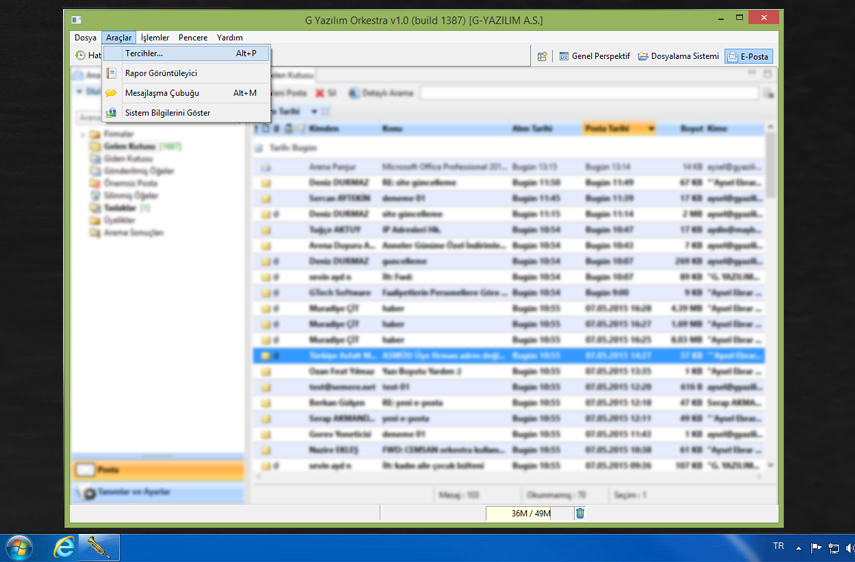Open the Windows Start button
855x562 pixels.
point(20,547)
